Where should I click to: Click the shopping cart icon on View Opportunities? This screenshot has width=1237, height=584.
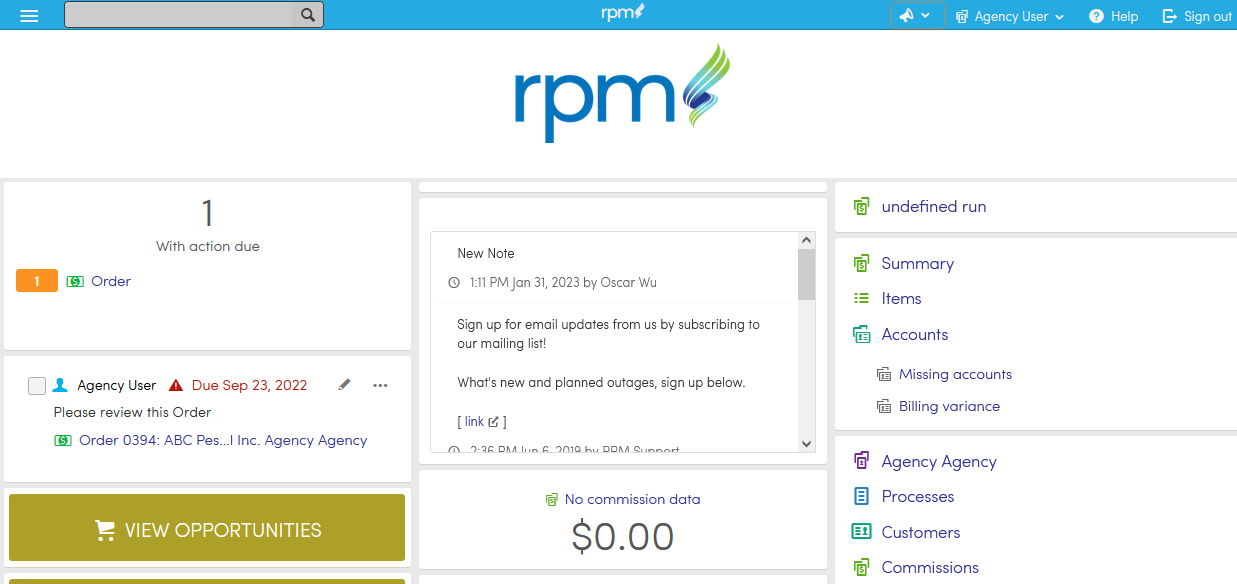105,530
